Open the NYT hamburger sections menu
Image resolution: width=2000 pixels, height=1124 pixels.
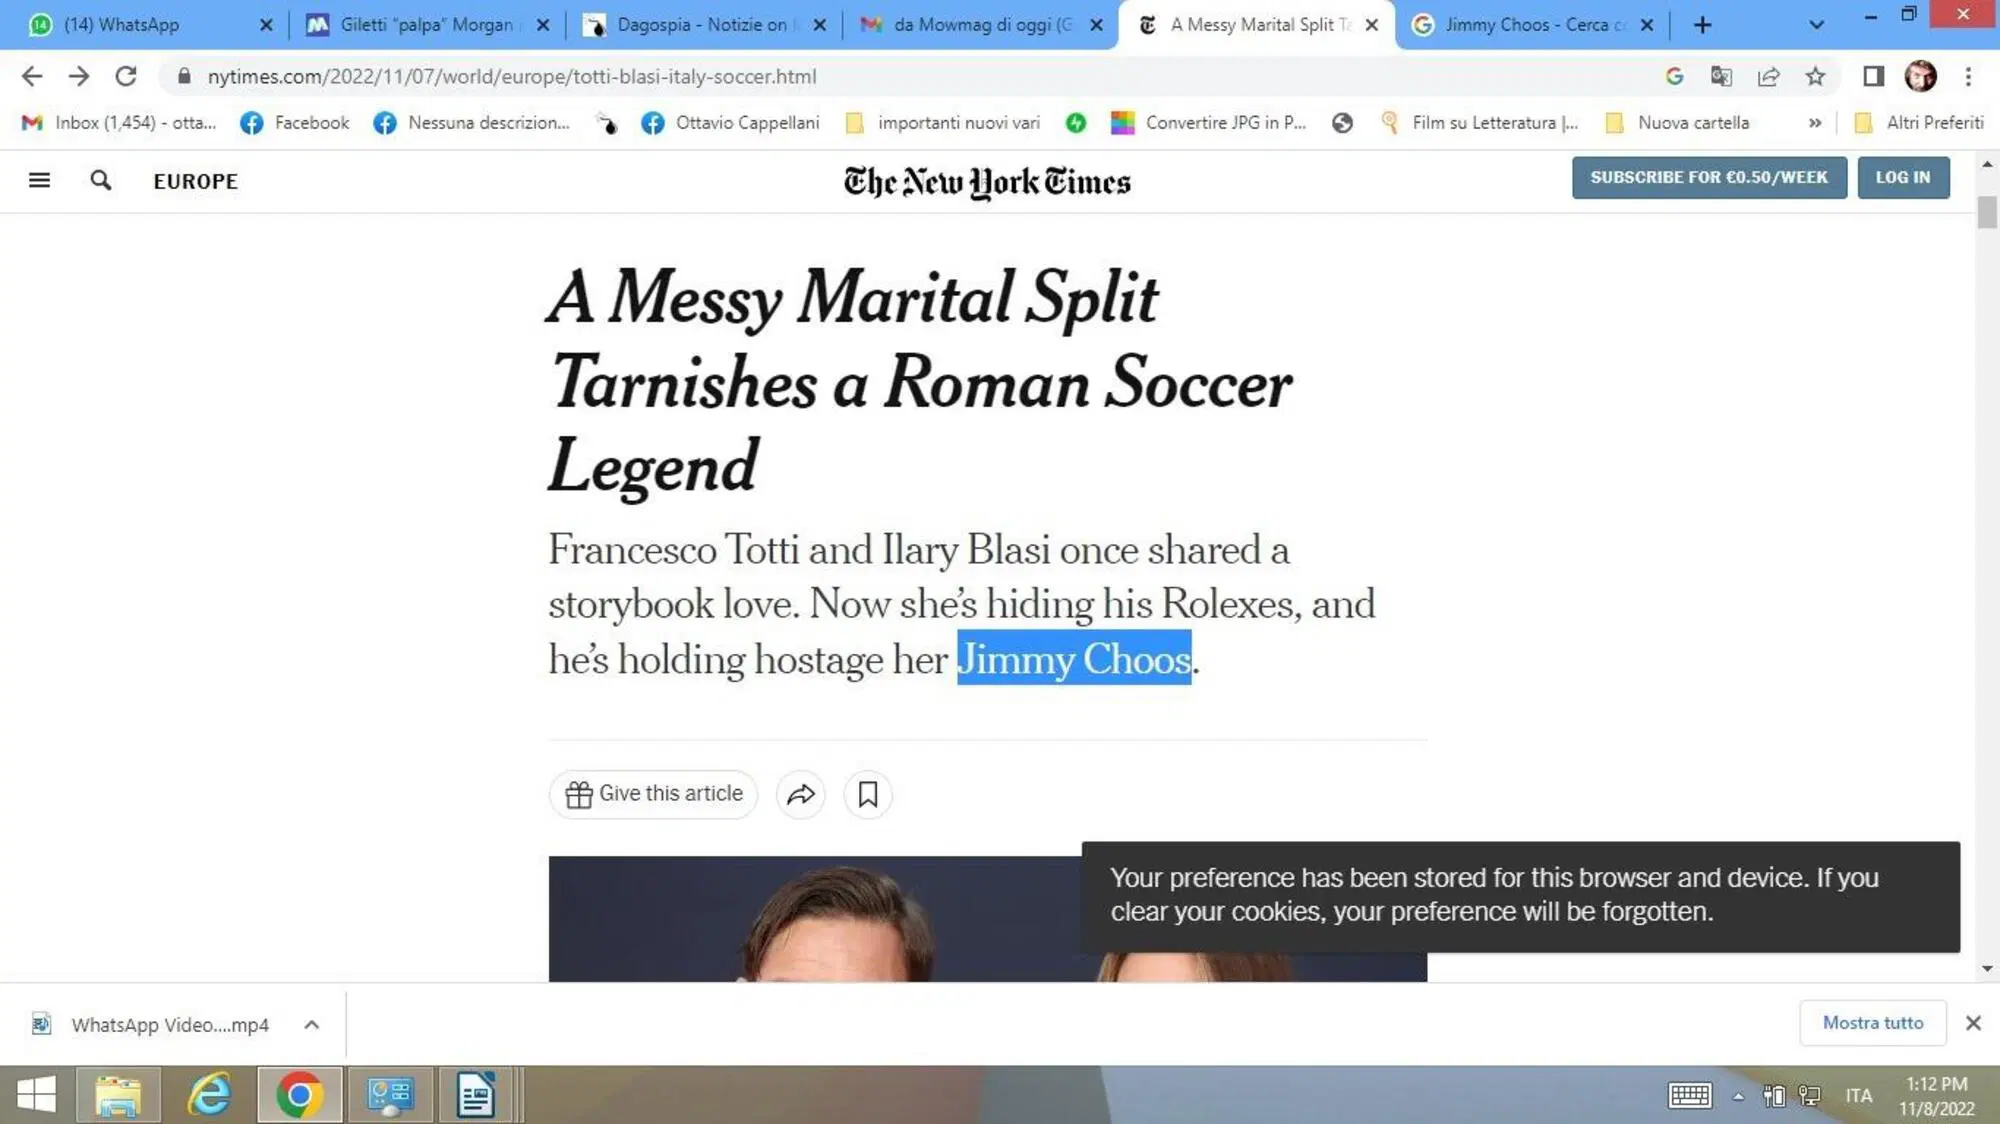tap(39, 180)
